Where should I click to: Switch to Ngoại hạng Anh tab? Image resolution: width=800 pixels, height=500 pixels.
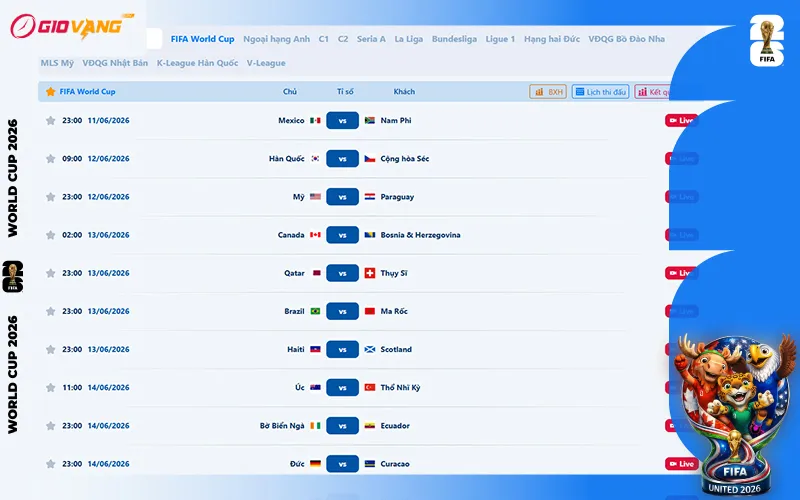pos(277,39)
